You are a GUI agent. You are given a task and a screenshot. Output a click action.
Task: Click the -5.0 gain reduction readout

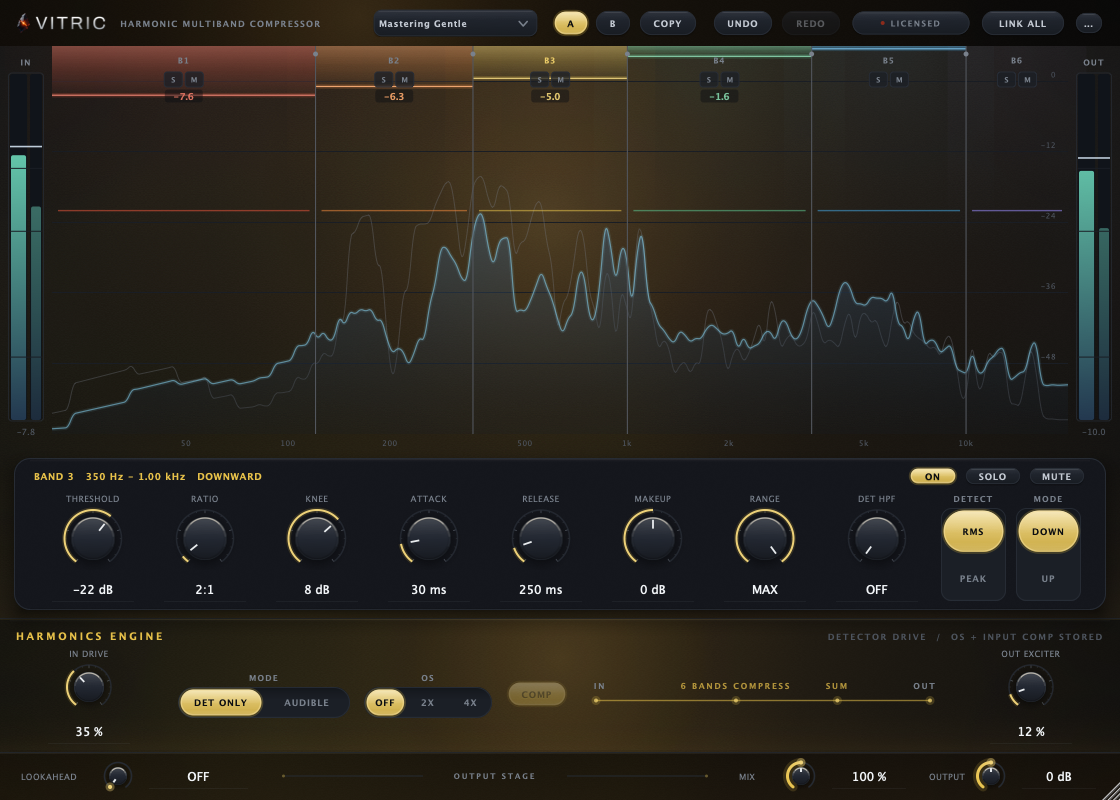tap(550, 96)
